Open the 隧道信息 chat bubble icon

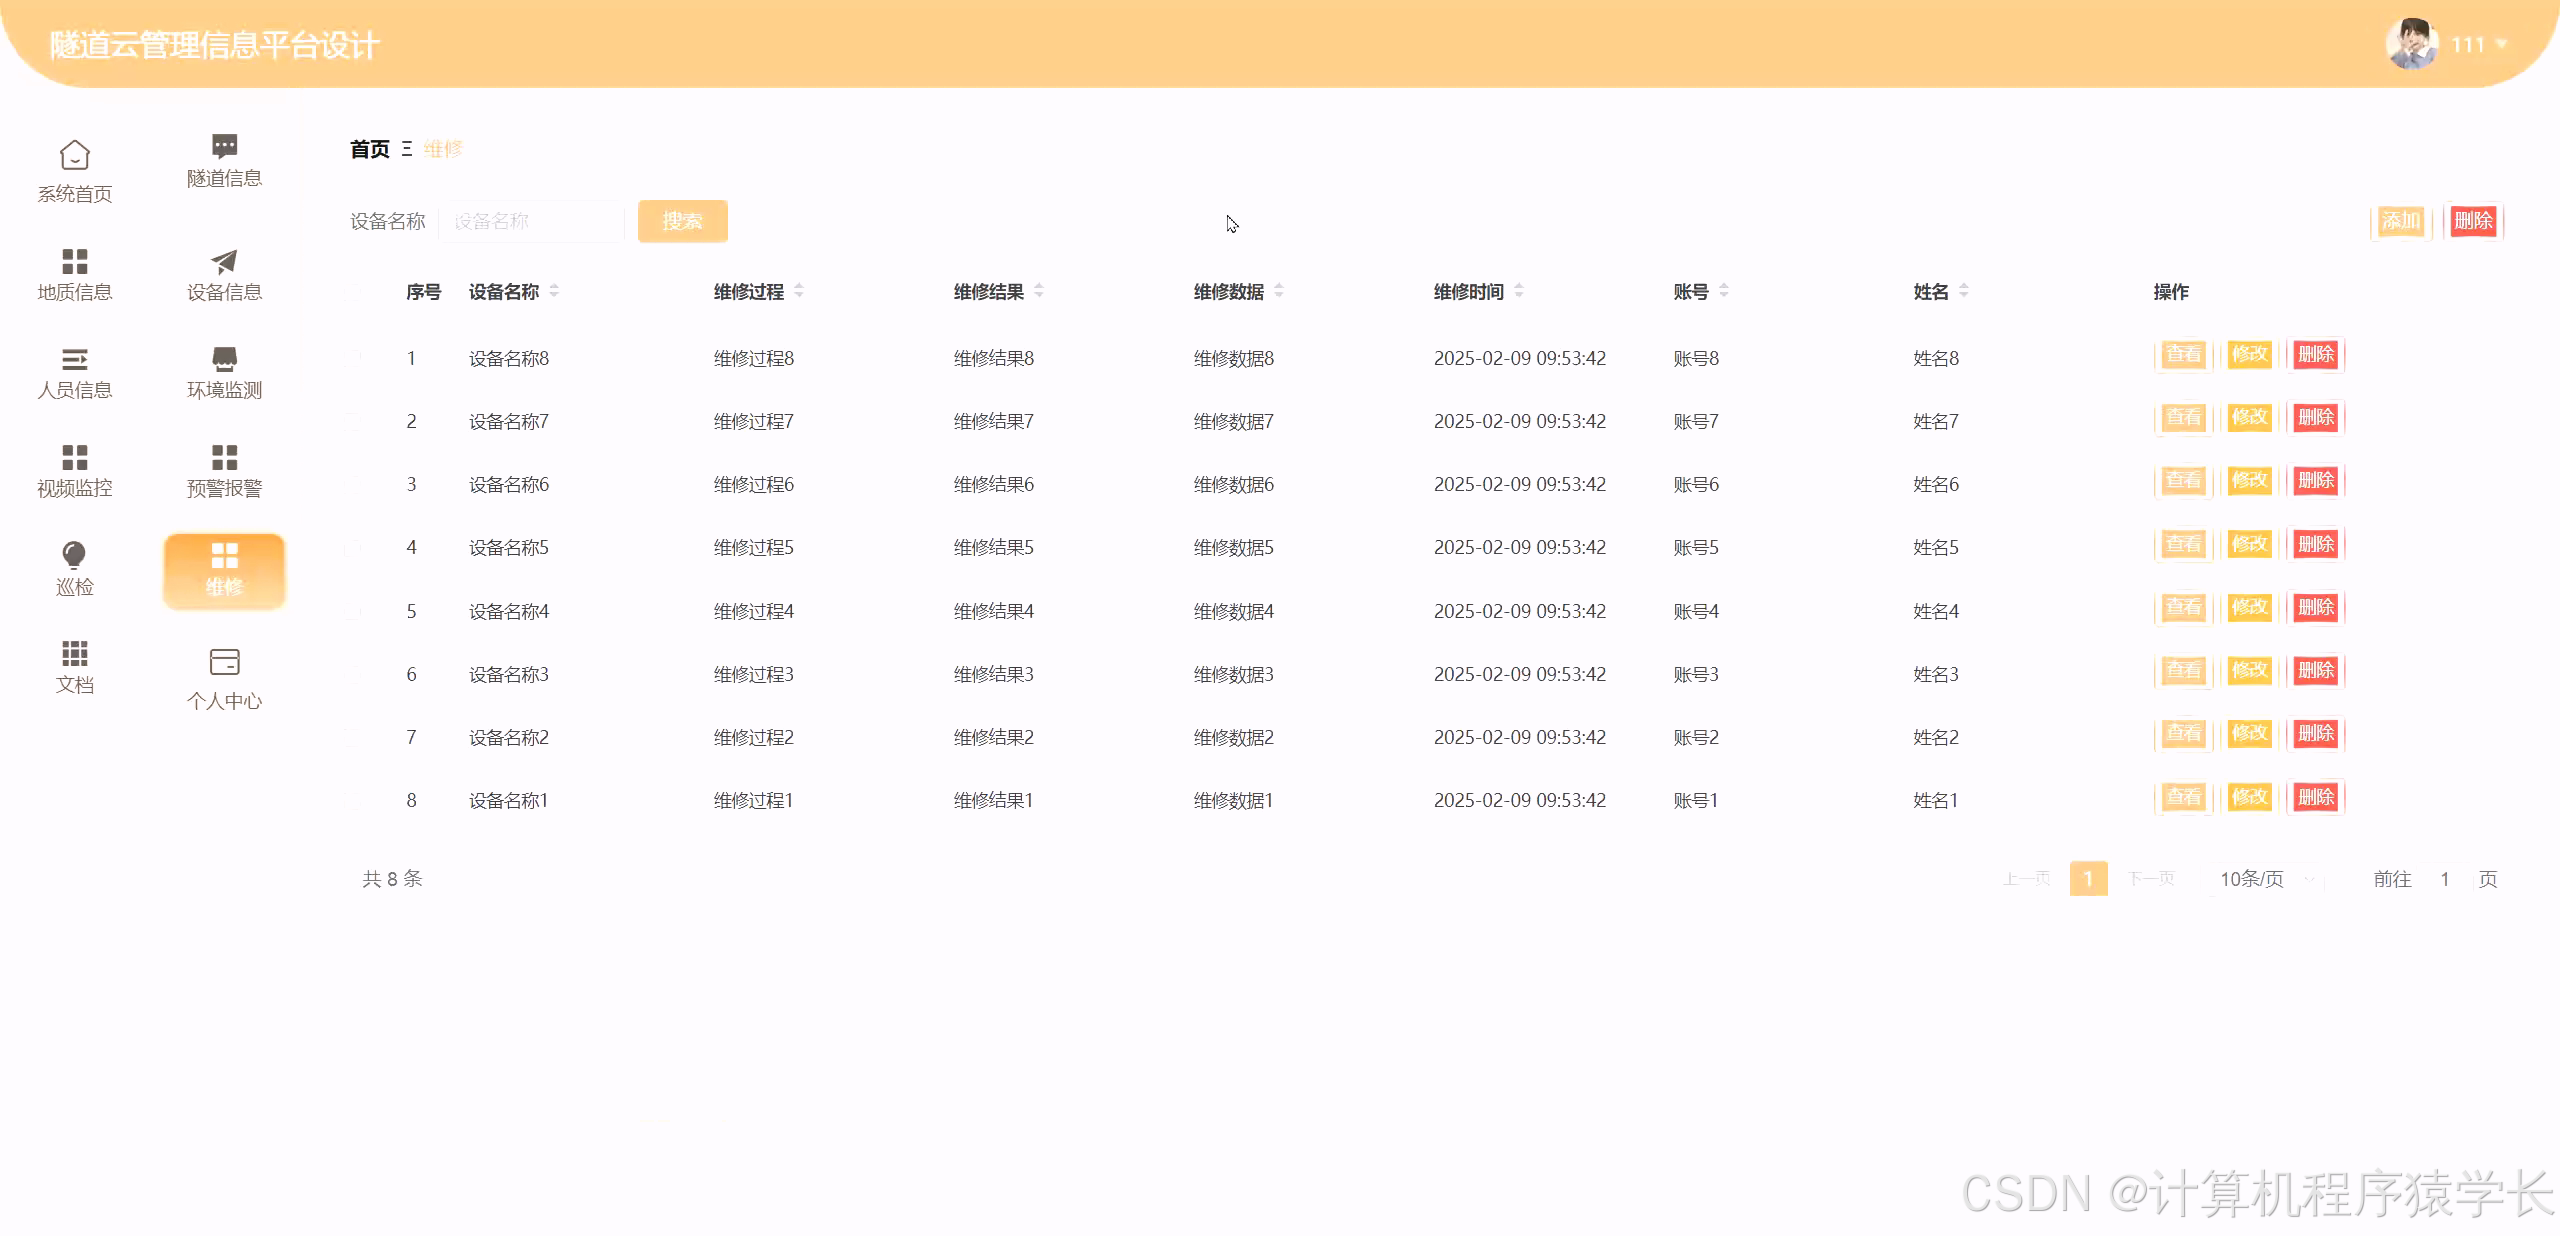pyautogui.click(x=224, y=146)
